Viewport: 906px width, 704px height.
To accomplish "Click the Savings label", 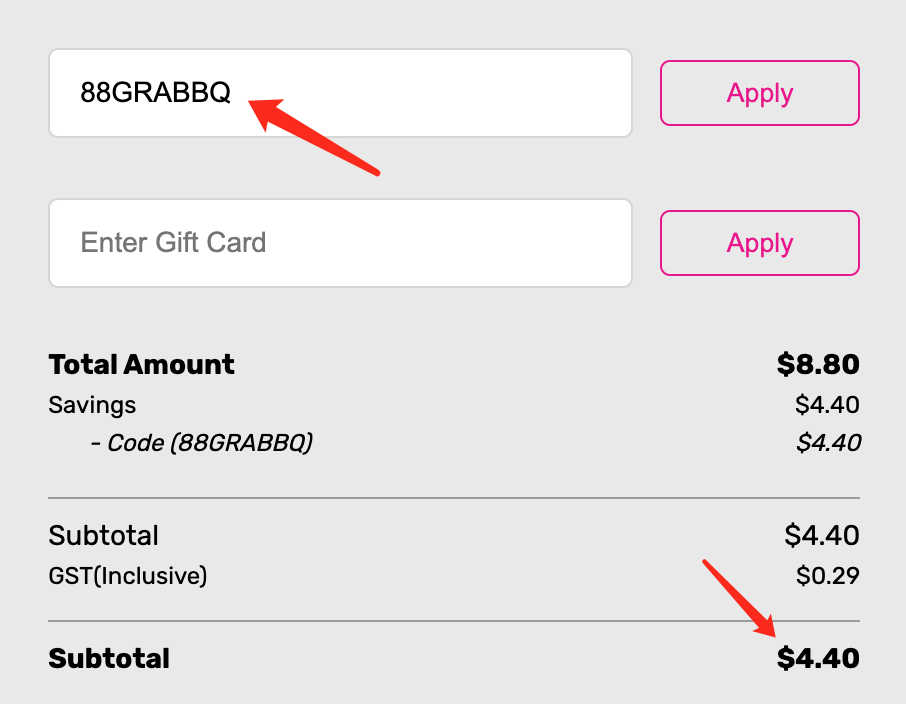I will [92, 405].
